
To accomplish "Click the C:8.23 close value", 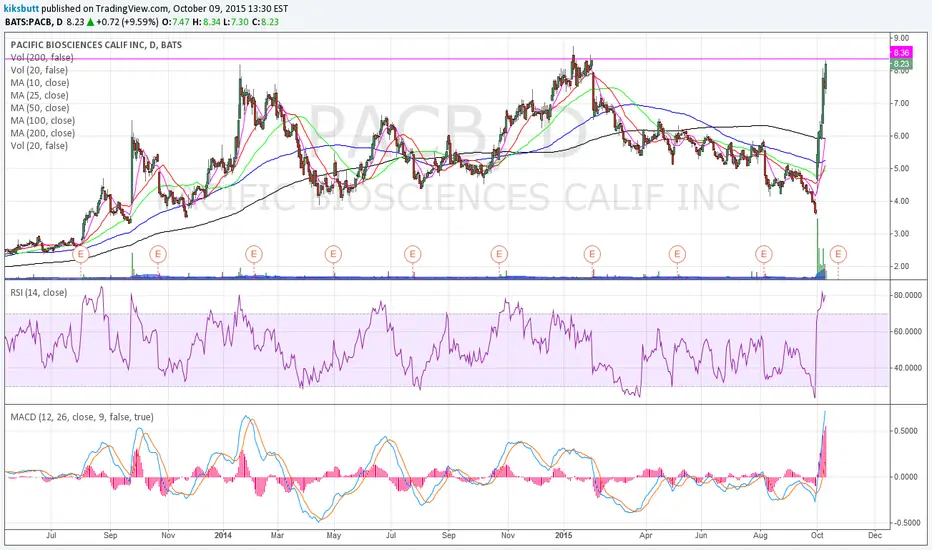I will coord(265,22).
